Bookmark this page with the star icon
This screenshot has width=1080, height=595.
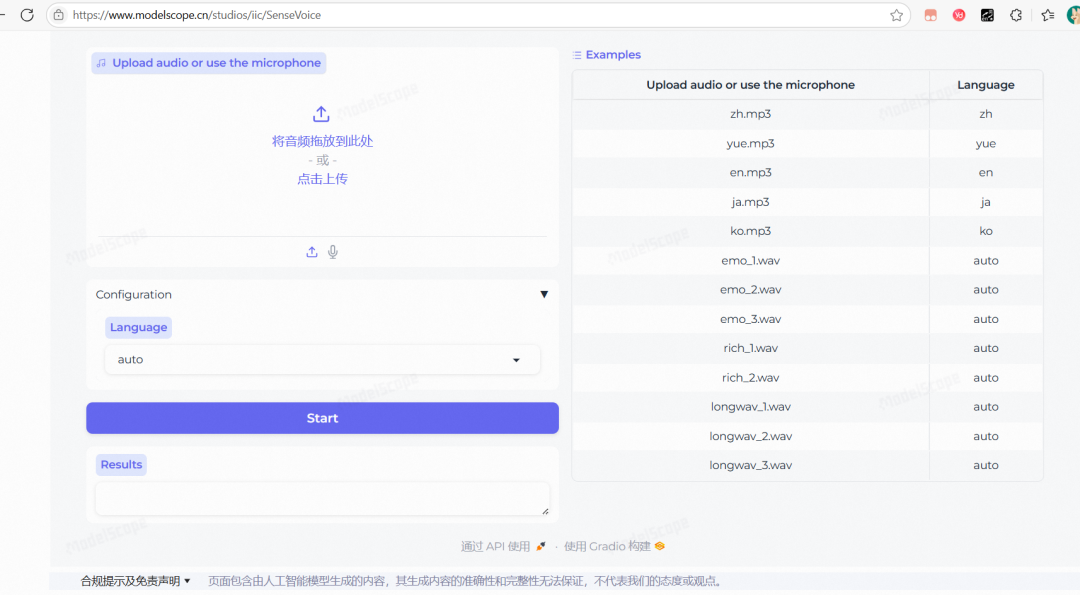[897, 15]
